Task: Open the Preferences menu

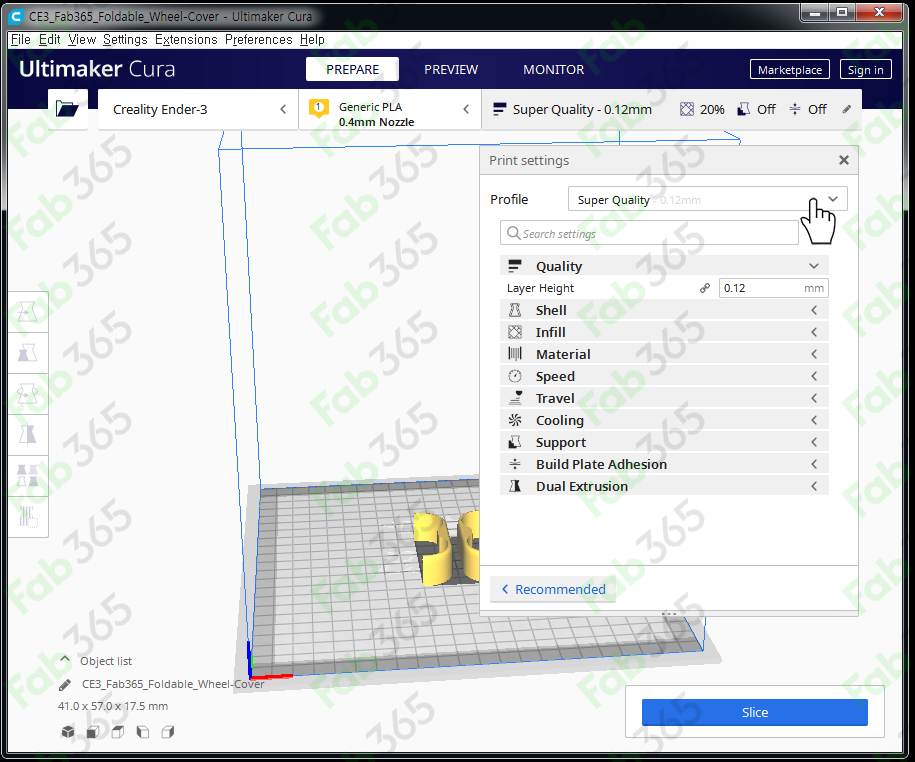Action: click(259, 40)
